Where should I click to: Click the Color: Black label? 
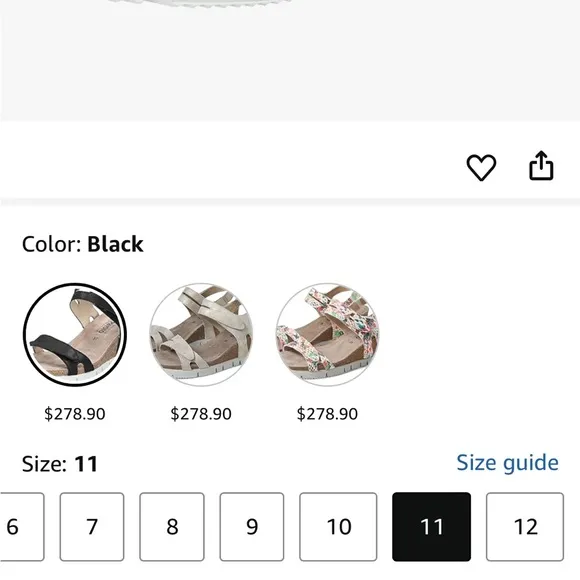(x=82, y=244)
